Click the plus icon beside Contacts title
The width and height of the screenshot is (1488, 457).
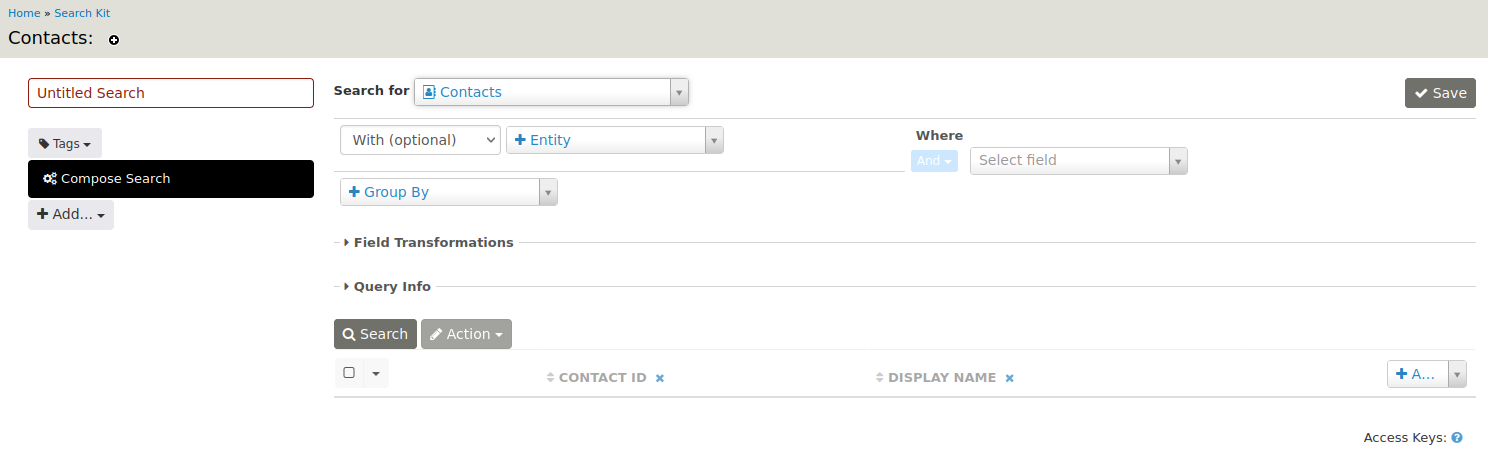(114, 40)
